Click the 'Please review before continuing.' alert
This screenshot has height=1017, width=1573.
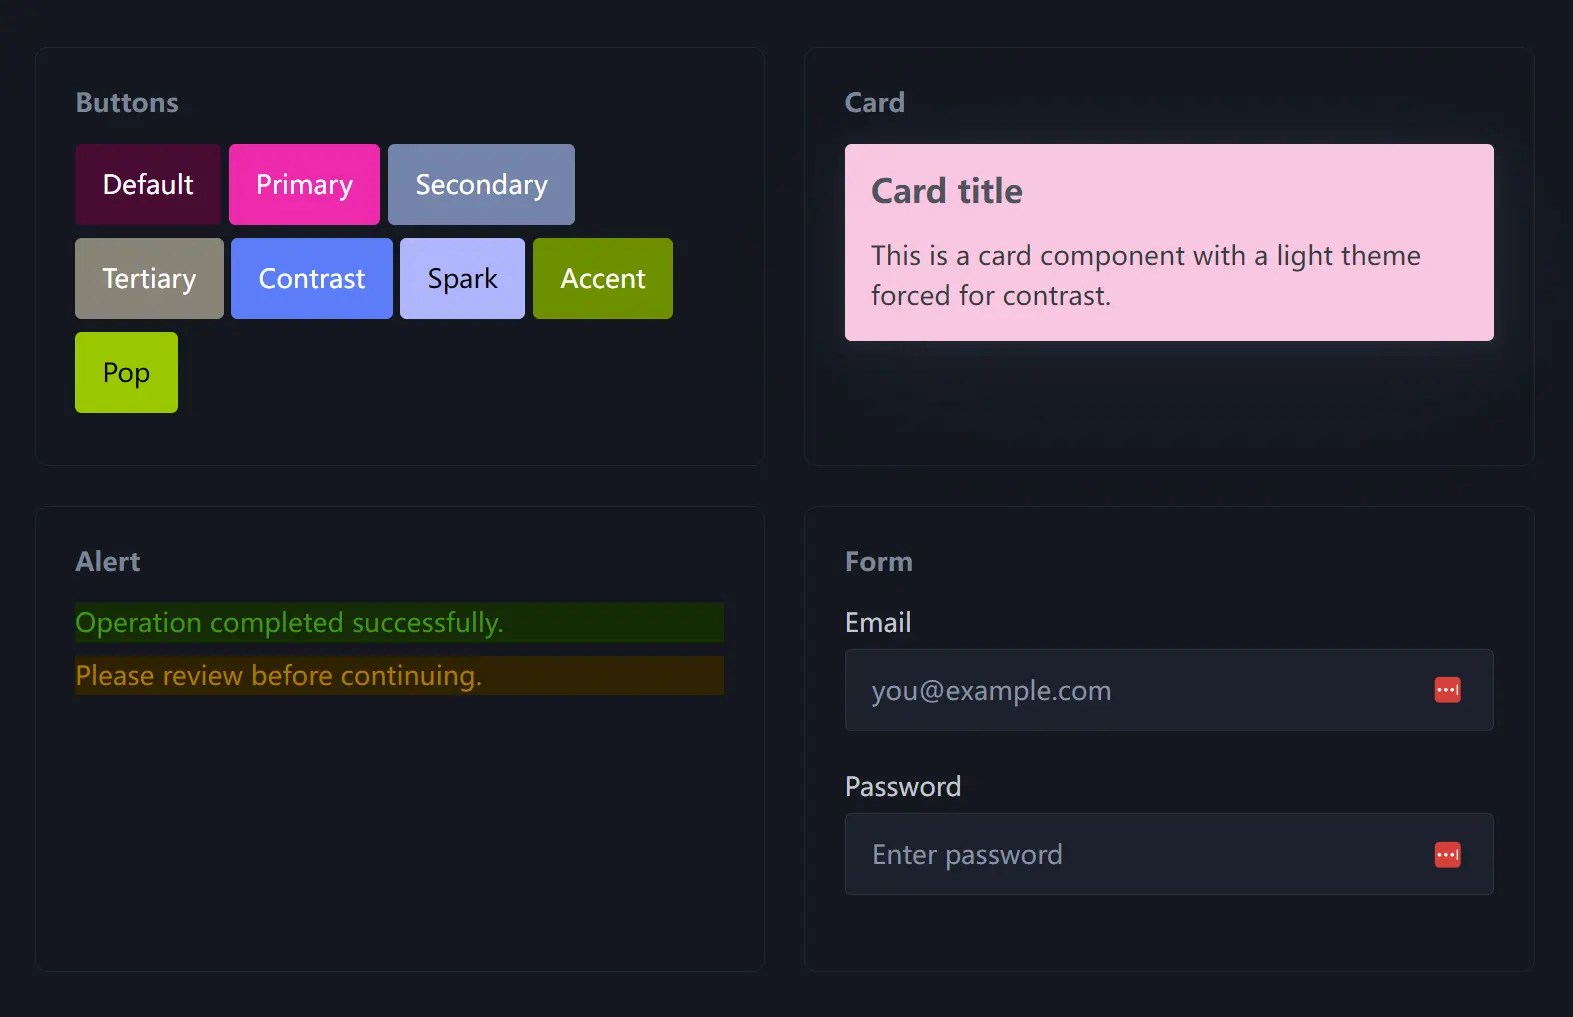click(x=399, y=675)
